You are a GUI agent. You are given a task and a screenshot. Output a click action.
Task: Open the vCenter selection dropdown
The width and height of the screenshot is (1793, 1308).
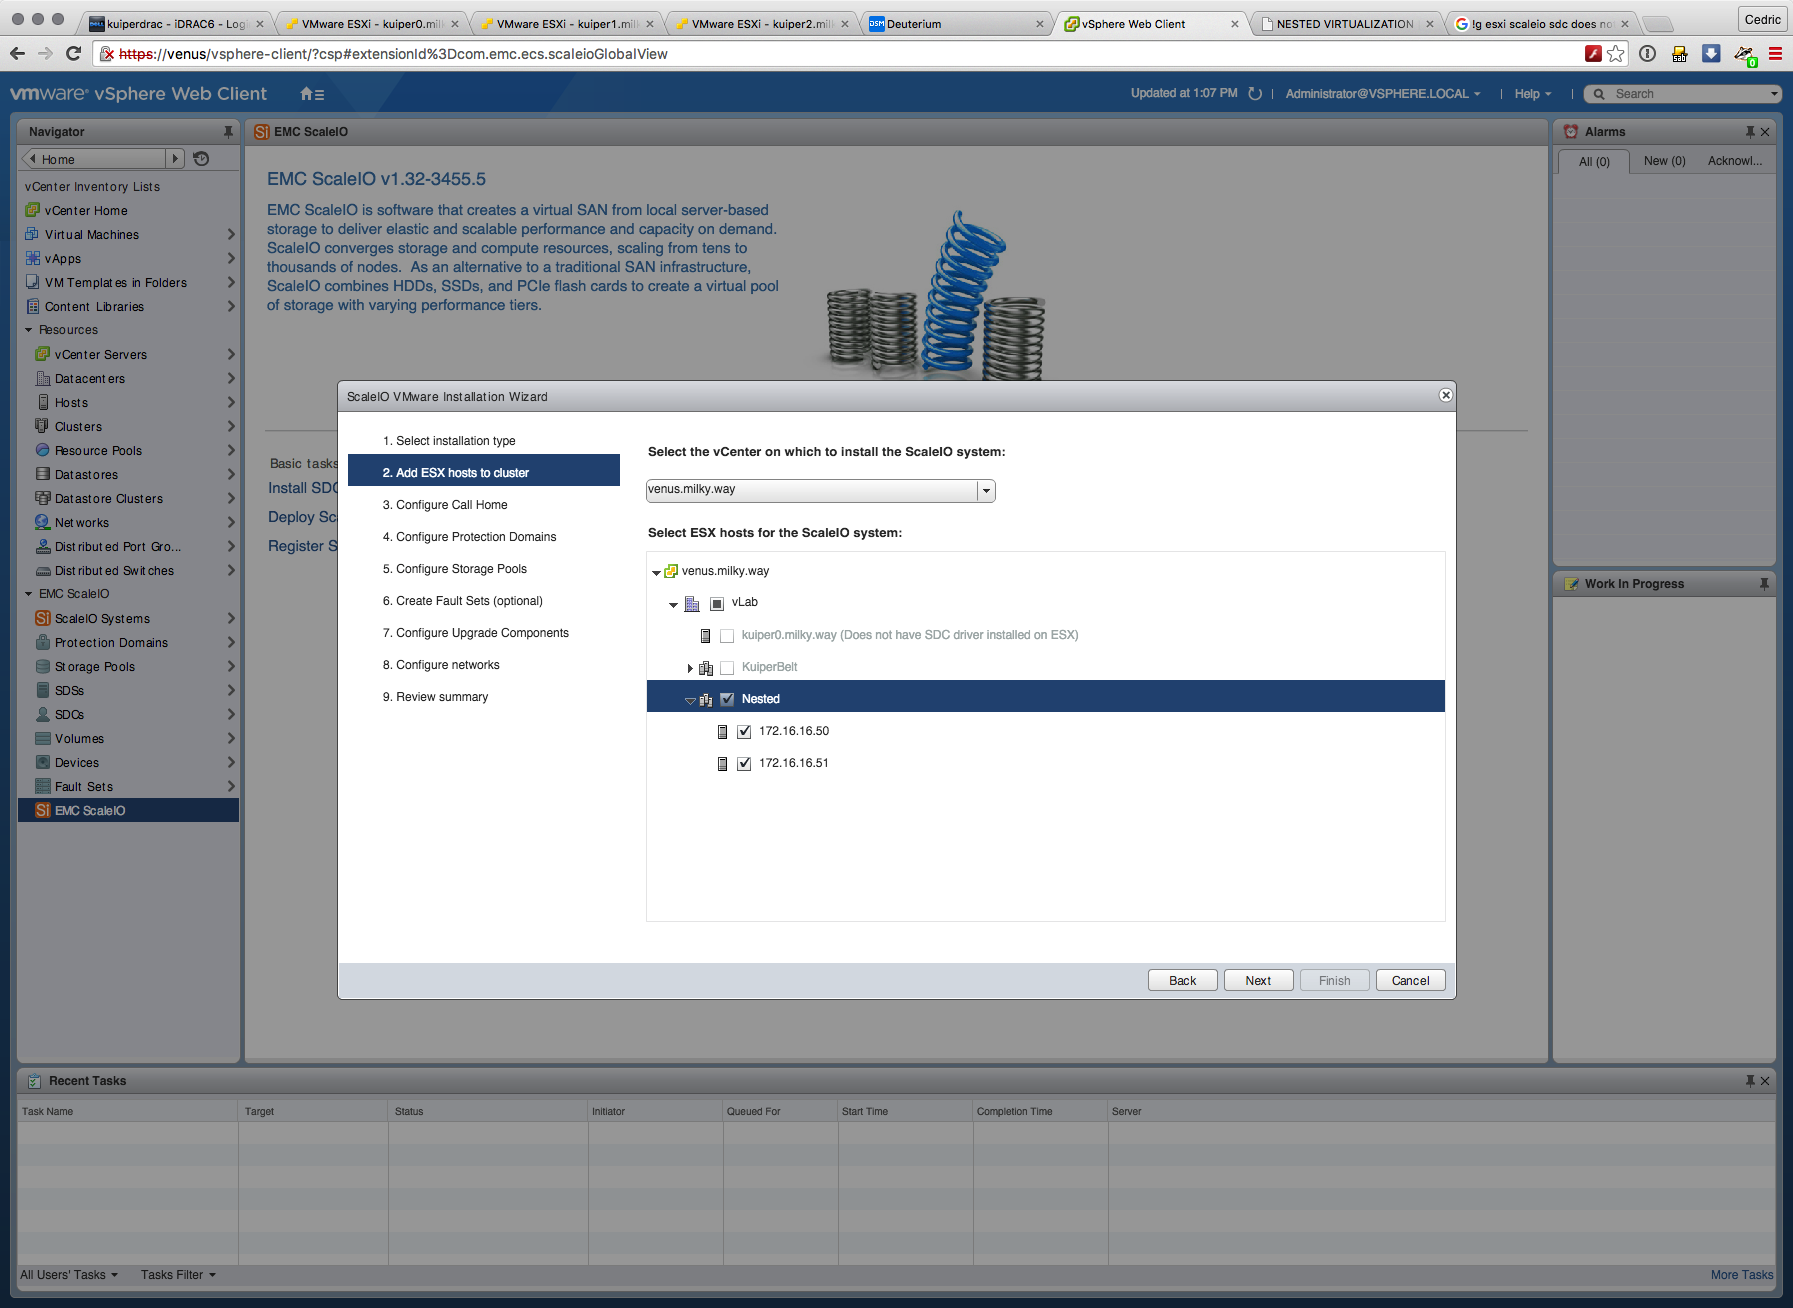986,490
